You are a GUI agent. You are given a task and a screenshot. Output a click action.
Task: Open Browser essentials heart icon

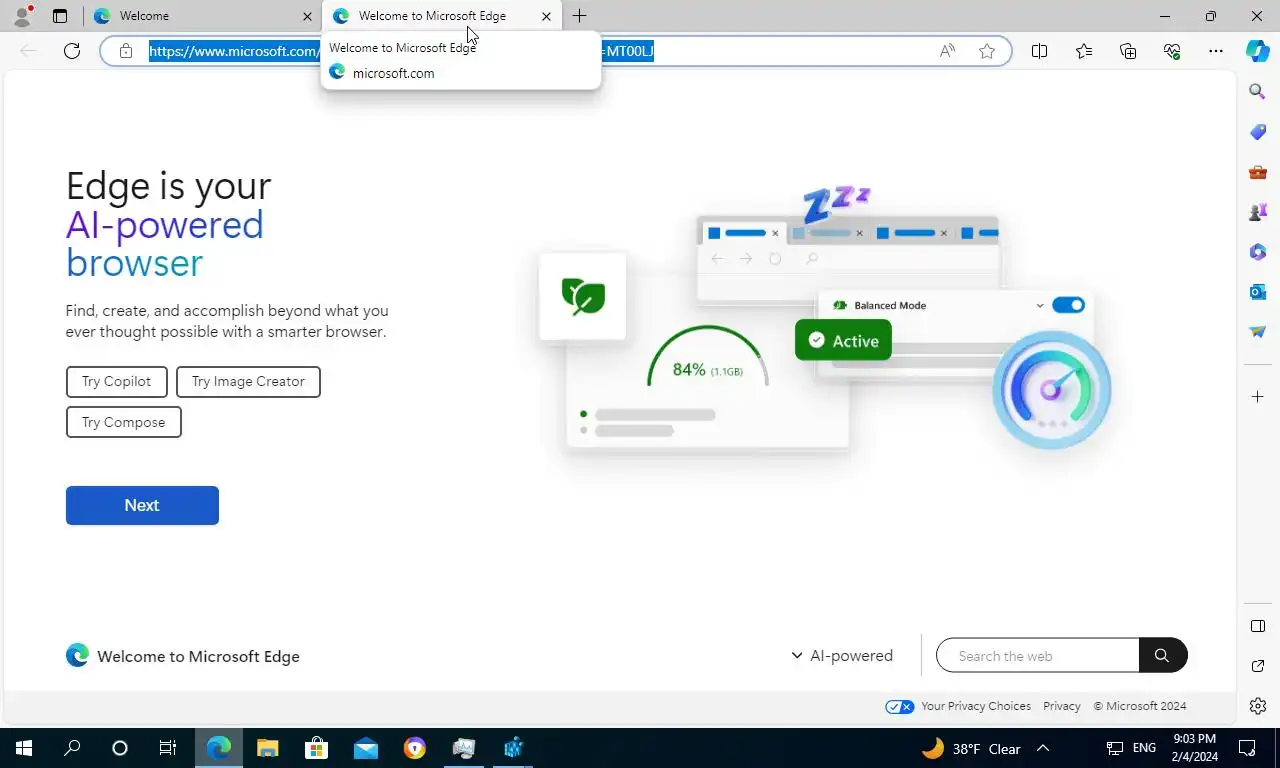point(1172,51)
